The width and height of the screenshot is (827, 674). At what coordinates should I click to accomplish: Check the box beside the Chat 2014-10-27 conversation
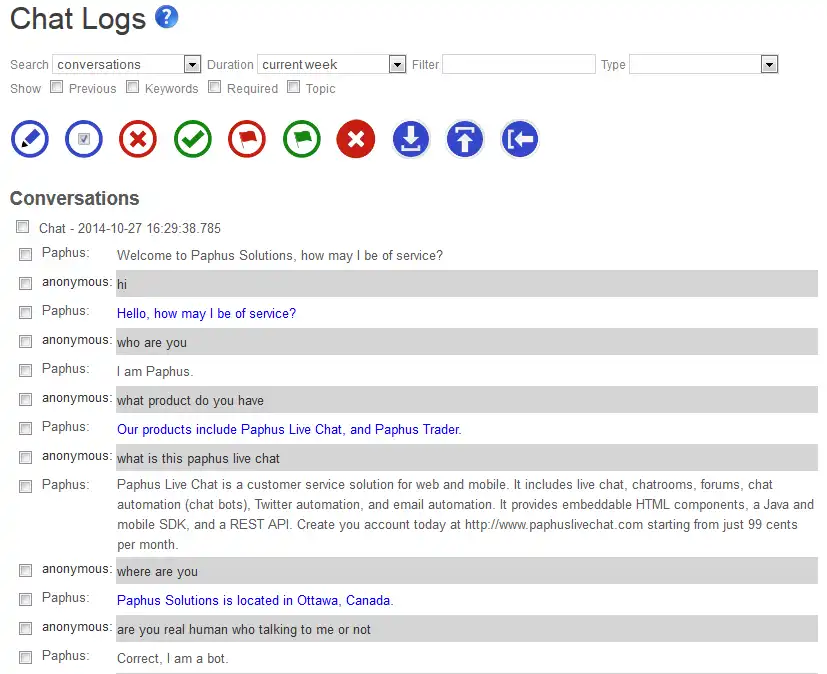(x=23, y=228)
